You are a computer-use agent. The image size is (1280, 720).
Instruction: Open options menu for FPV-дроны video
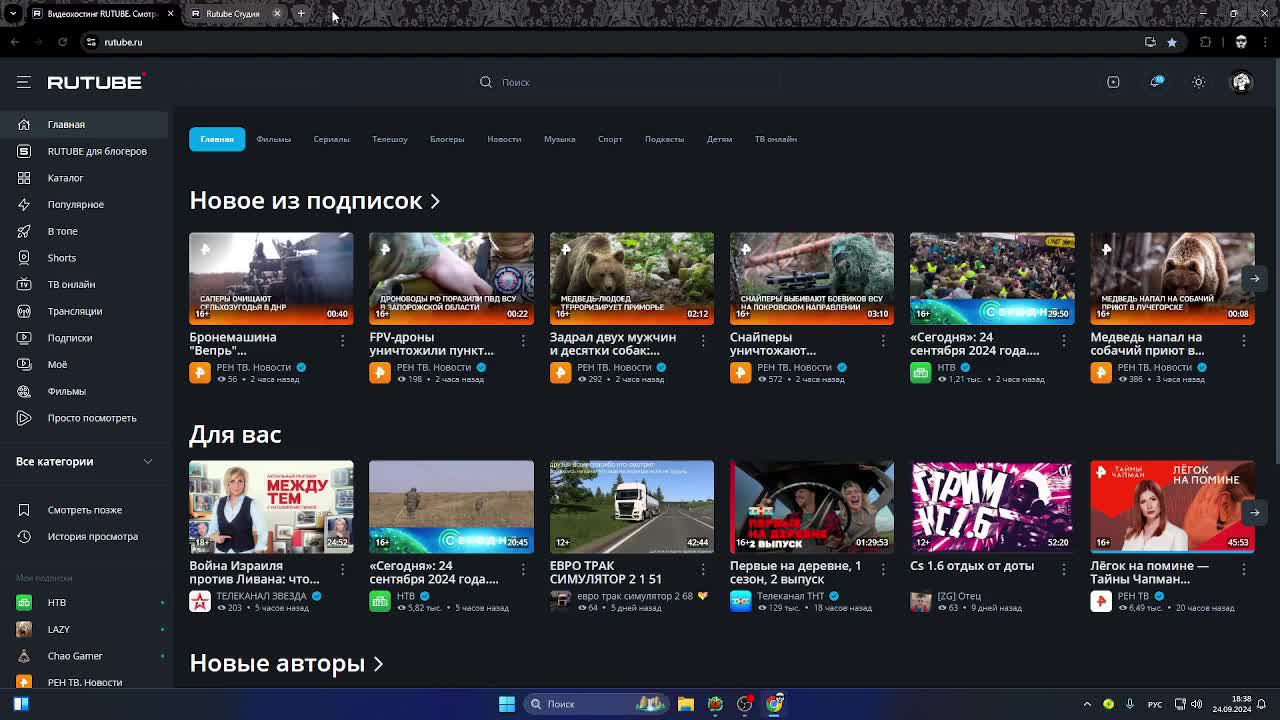523,341
